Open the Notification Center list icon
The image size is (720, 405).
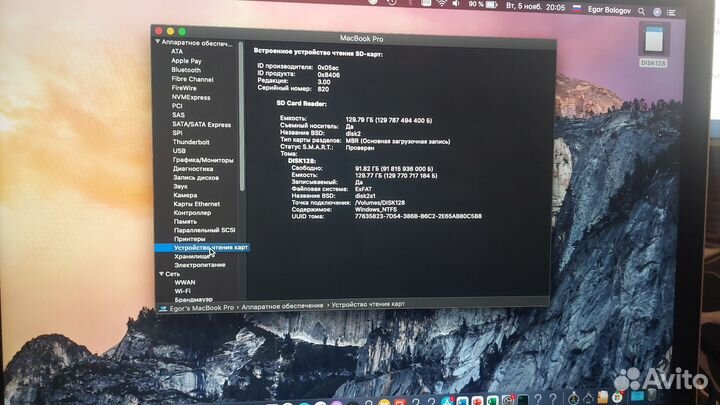pos(671,13)
